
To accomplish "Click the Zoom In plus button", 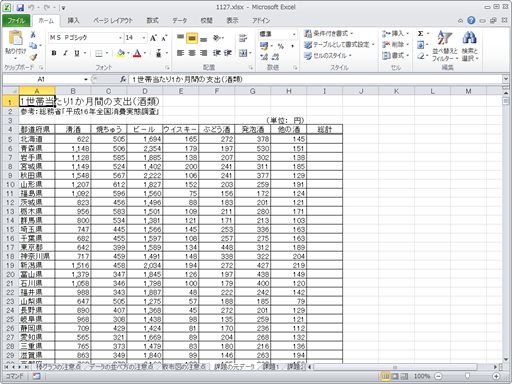I will [x=496, y=376].
